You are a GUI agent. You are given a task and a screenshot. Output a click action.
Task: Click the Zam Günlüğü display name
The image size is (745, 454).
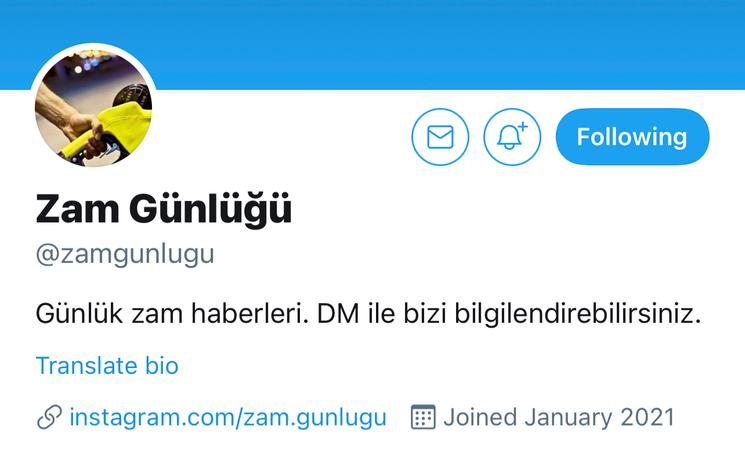[163, 208]
